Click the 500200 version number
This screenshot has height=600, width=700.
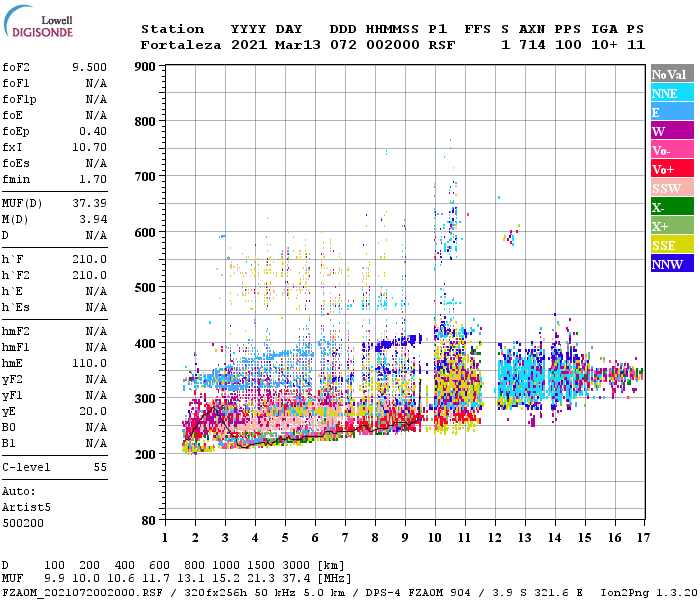(x=23, y=523)
